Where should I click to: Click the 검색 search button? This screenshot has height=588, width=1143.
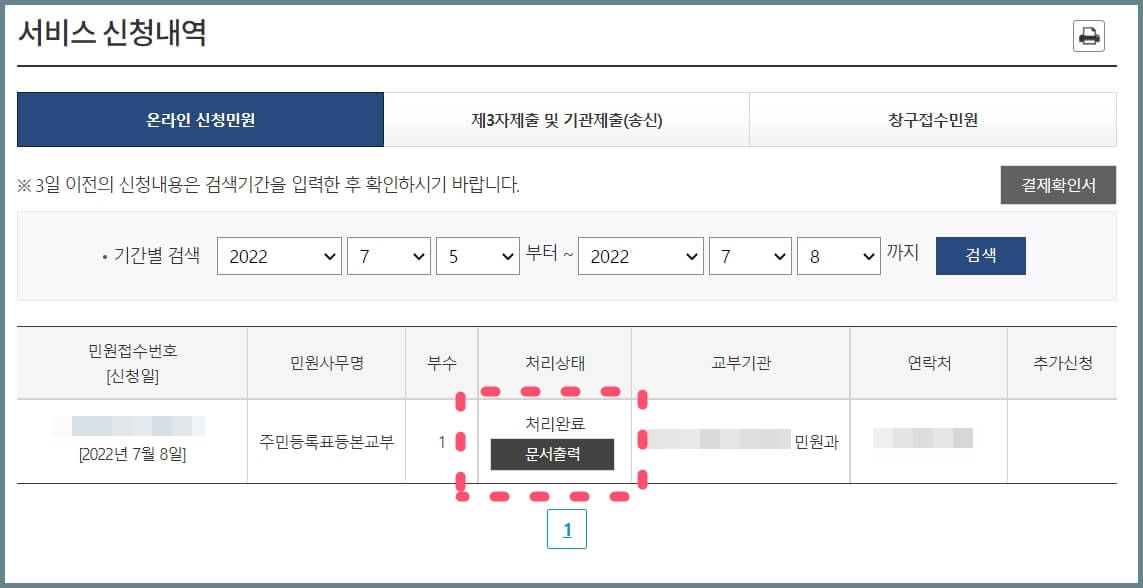coord(980,255)
